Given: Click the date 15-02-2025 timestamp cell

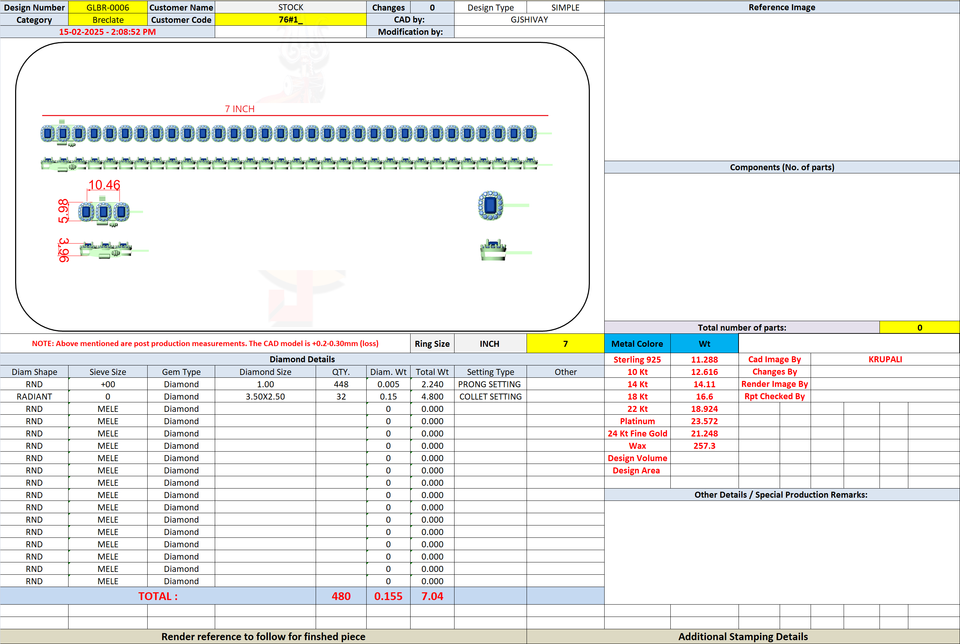Looking at the screenshot, I should [x=107, y=32].
